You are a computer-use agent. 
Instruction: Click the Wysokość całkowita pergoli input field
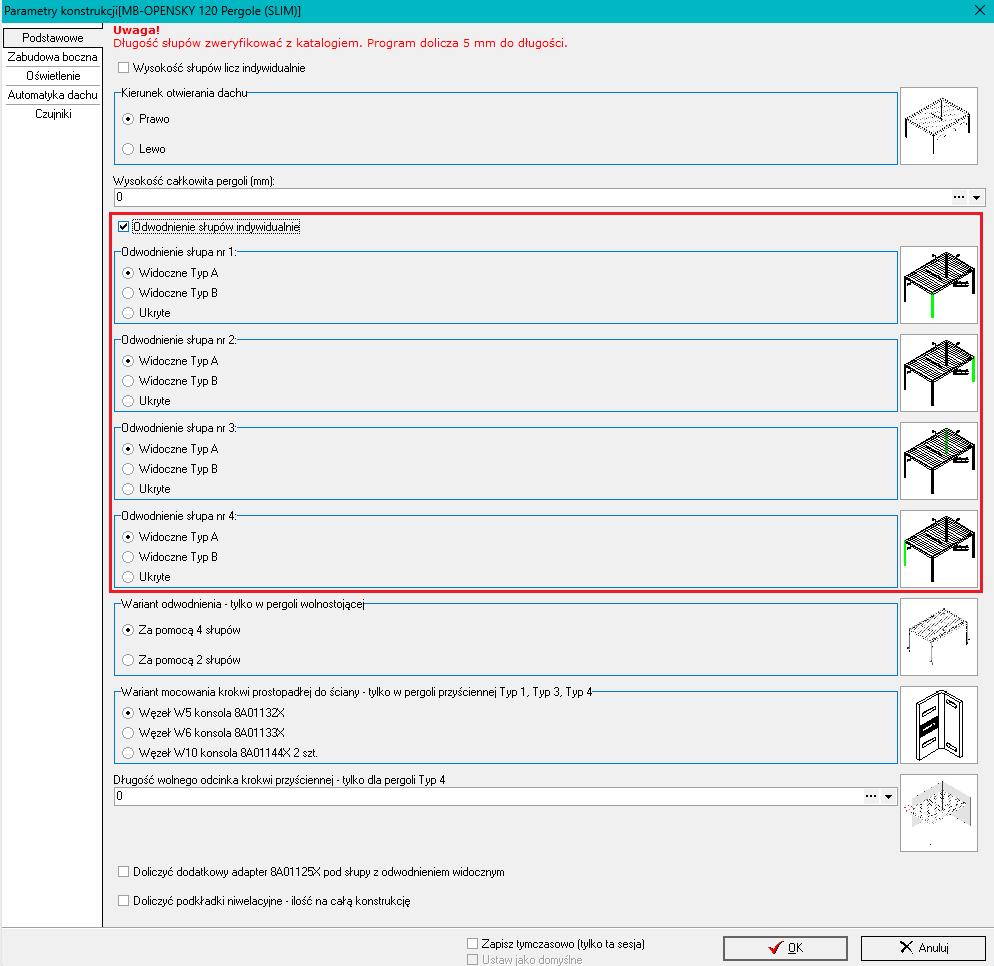[x=530, y=197]
